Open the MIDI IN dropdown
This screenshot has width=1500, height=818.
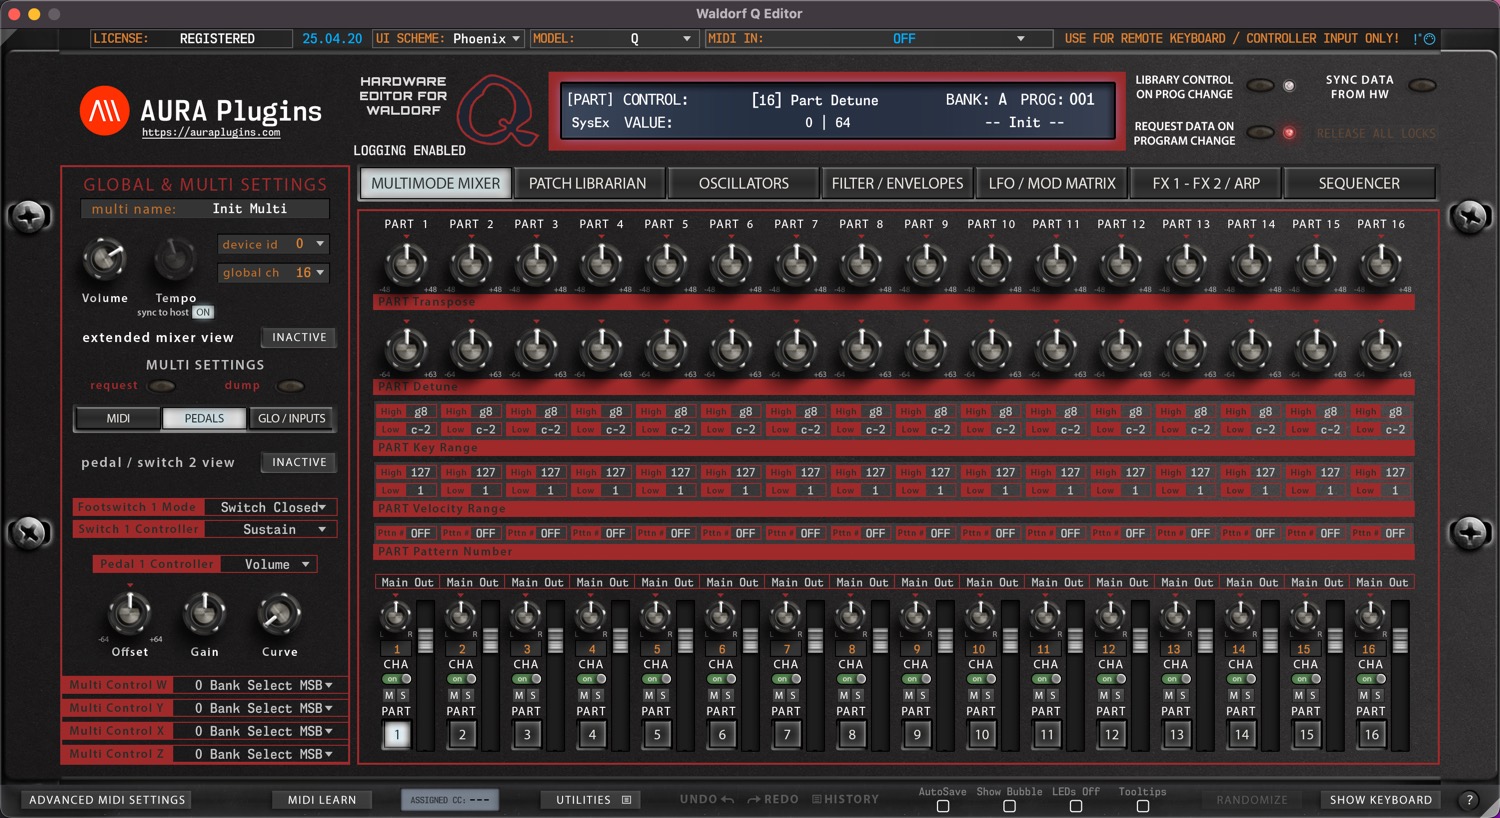(879, 39)
